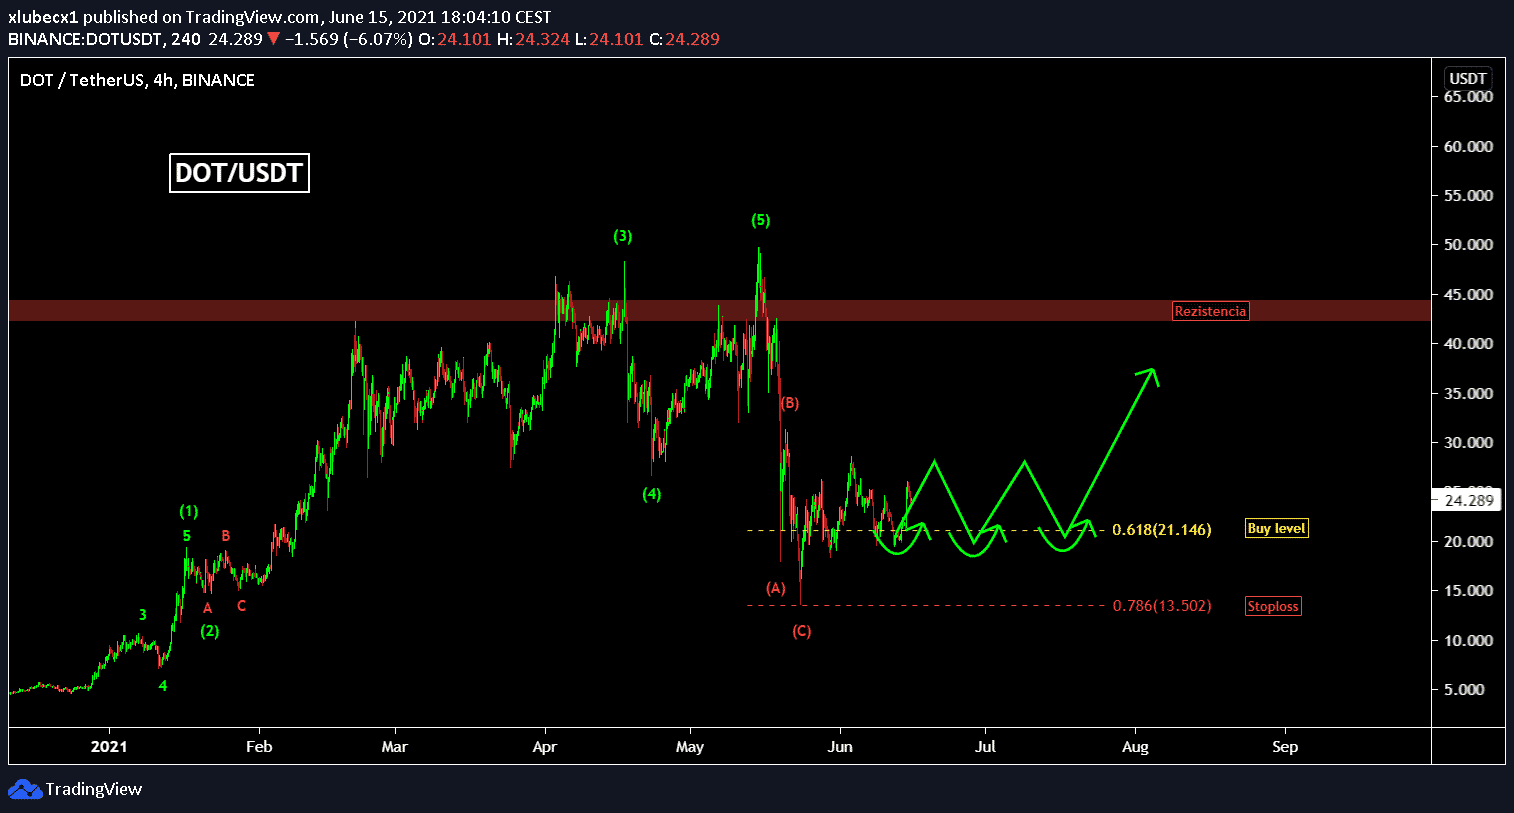Click the yellow Buy level label

1276,528
